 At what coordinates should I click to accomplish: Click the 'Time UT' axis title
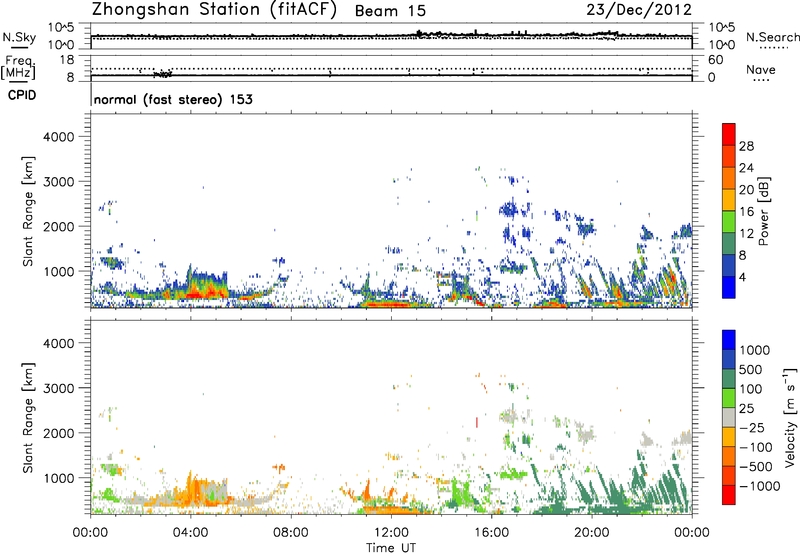coord(391,548)
